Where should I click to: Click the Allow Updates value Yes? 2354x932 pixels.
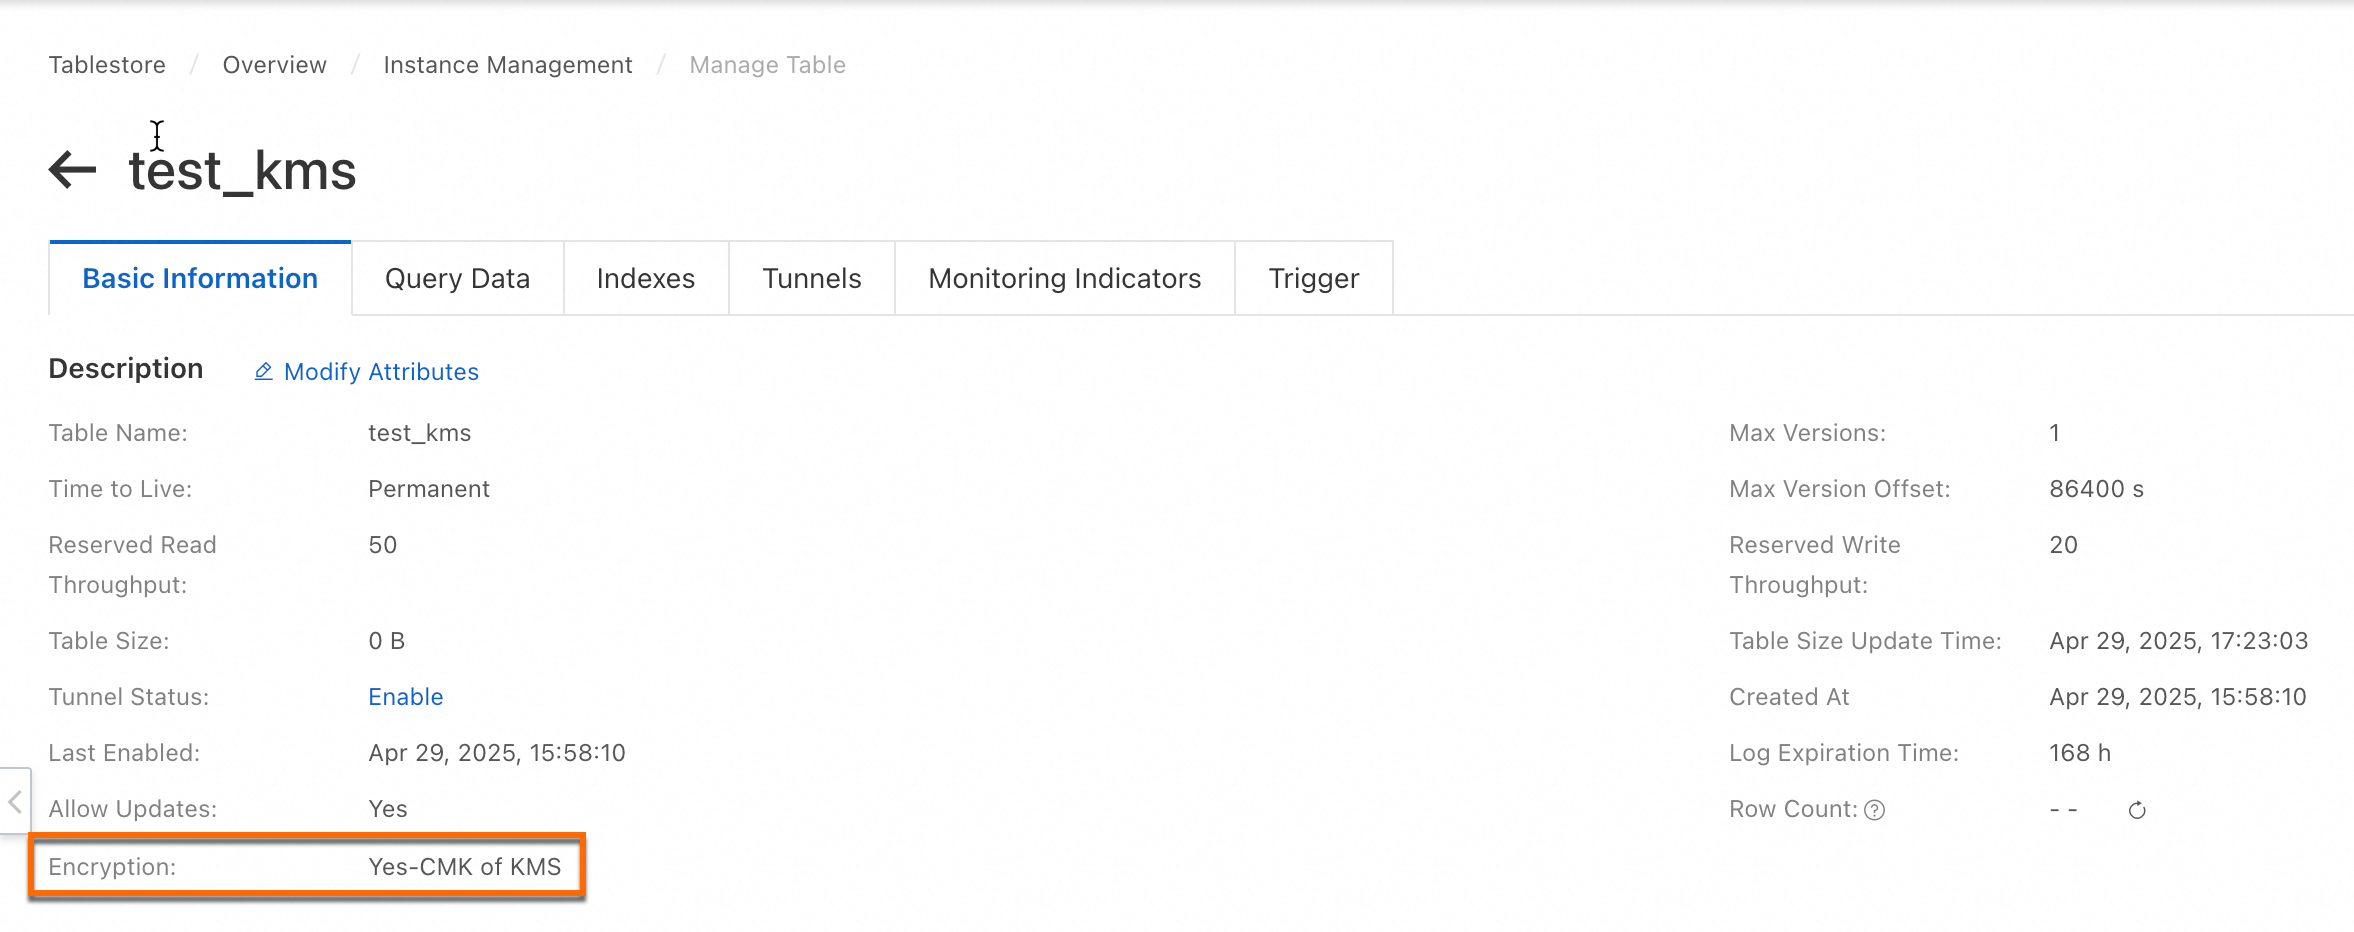coord(388,809)
